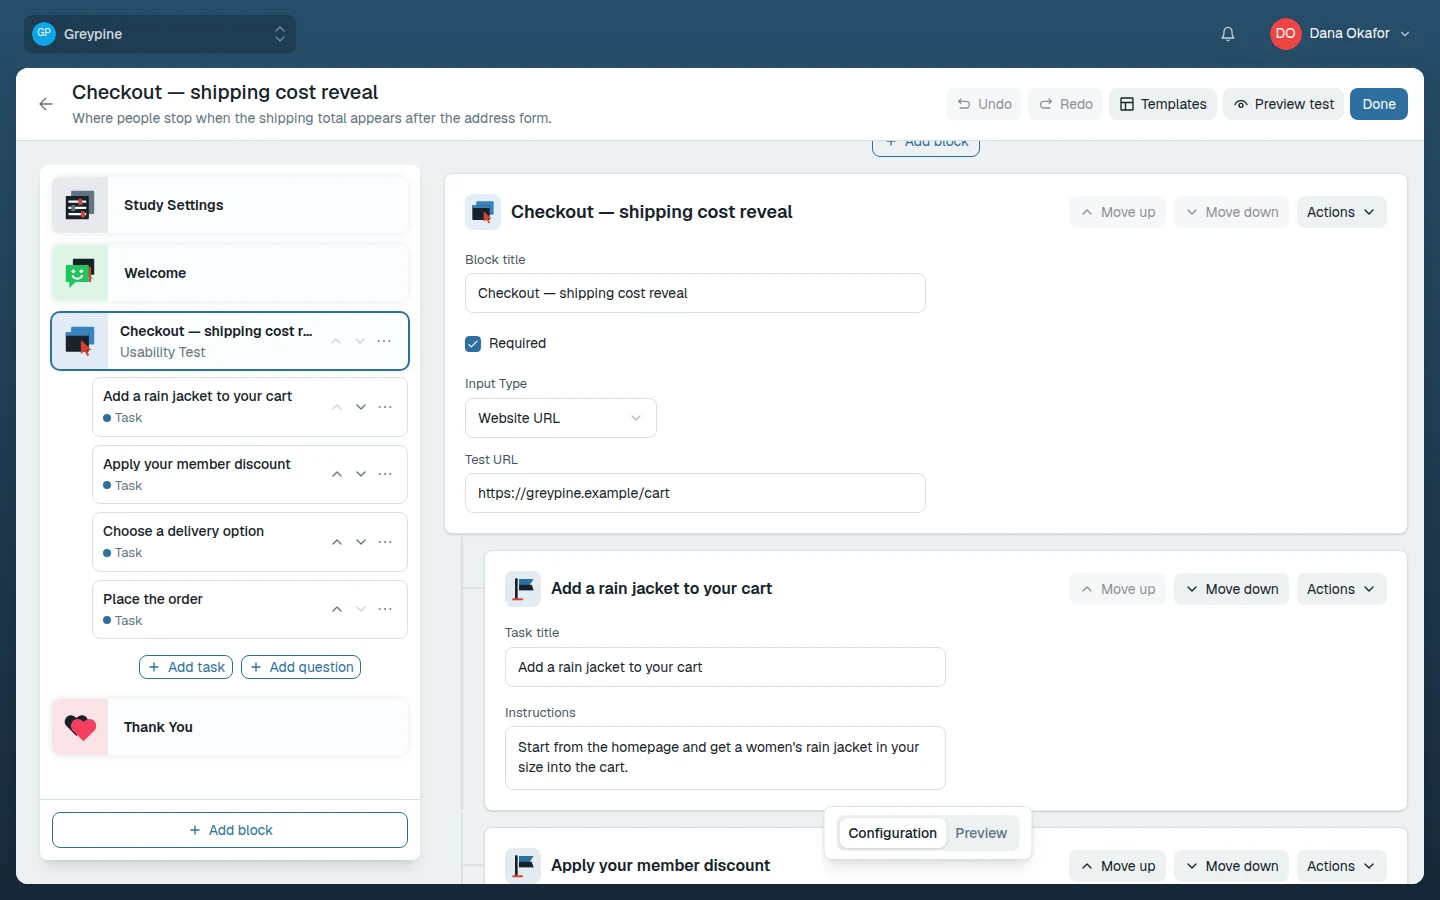Viewport: 1440px width, 900px height.
Task: Click the Instructions text area
Action: pyautogui.click(x=725, y=758)
